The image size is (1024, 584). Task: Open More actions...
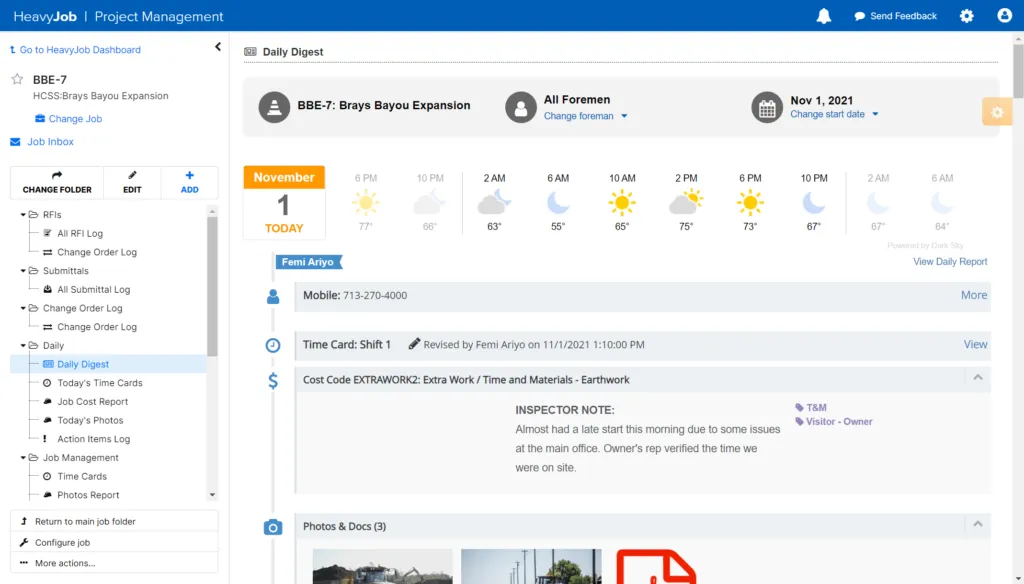[114, 563]
